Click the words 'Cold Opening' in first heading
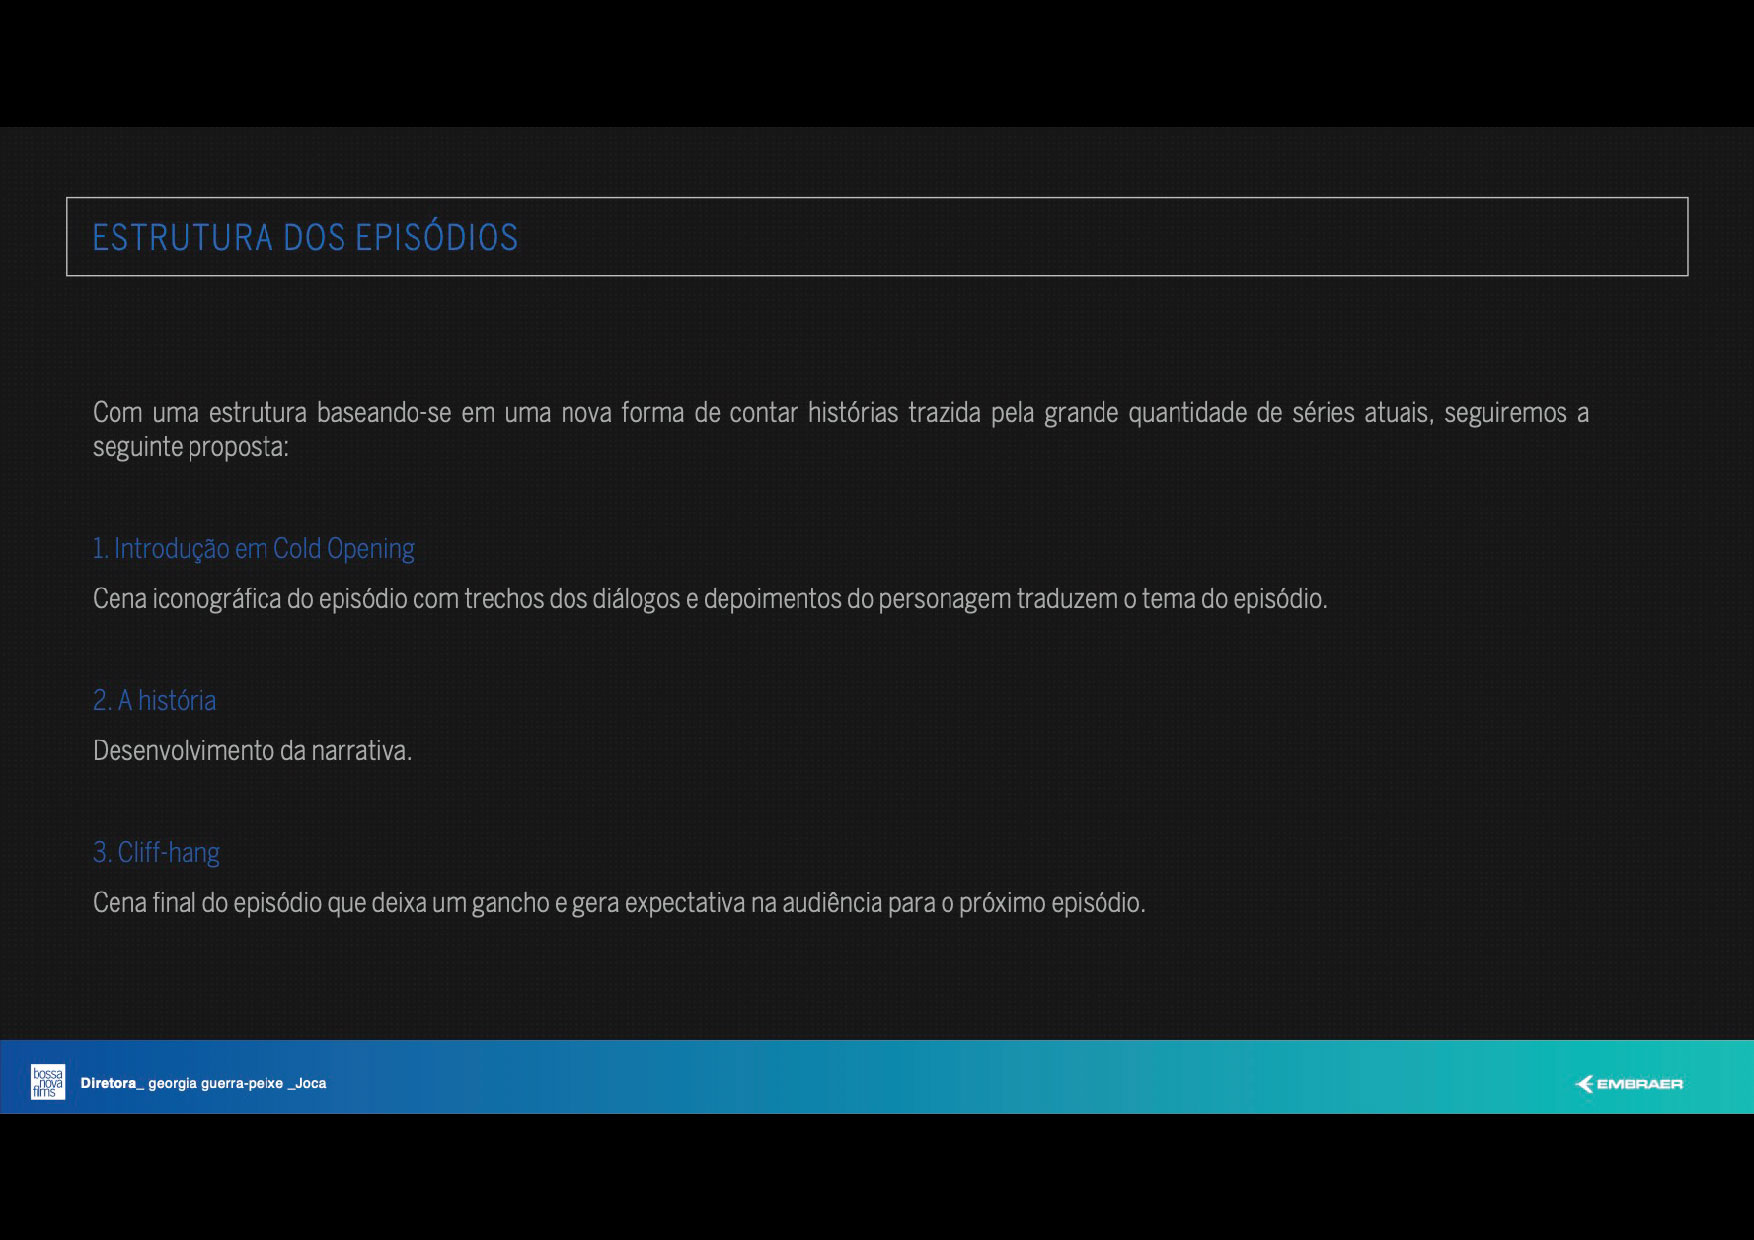Screen dimensions: 1754x1240 343,549
